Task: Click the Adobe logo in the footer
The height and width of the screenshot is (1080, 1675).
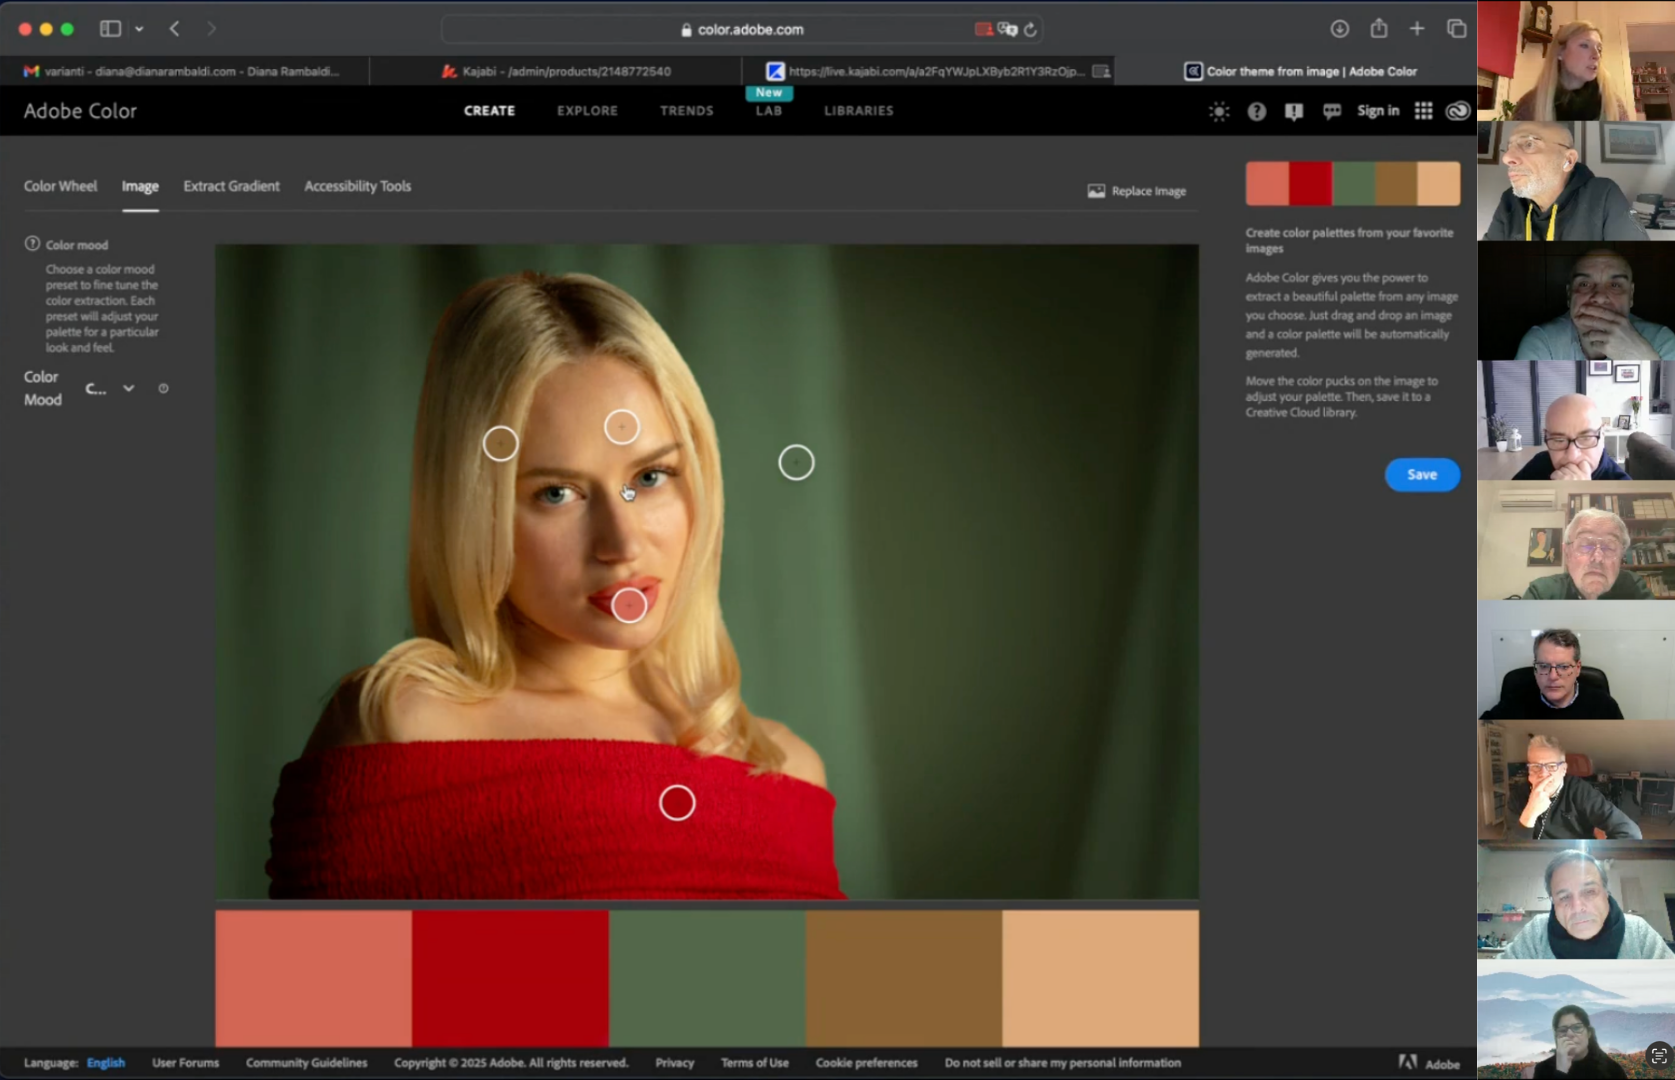Action: click(1429, 1063)
